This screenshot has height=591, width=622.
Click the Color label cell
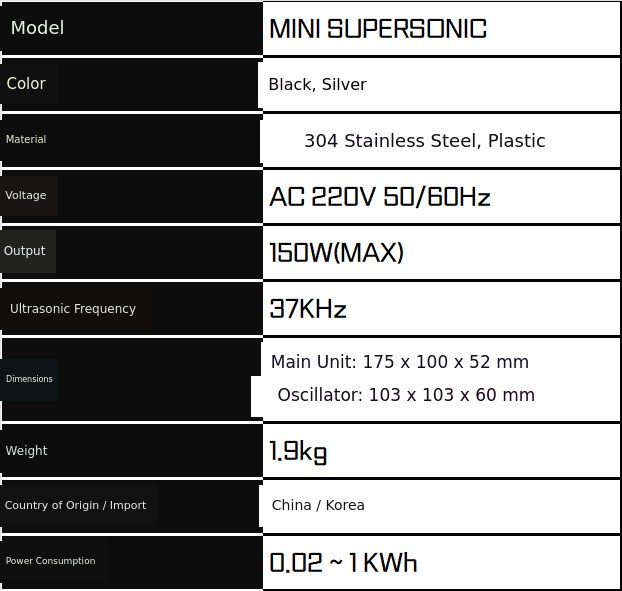26,84
